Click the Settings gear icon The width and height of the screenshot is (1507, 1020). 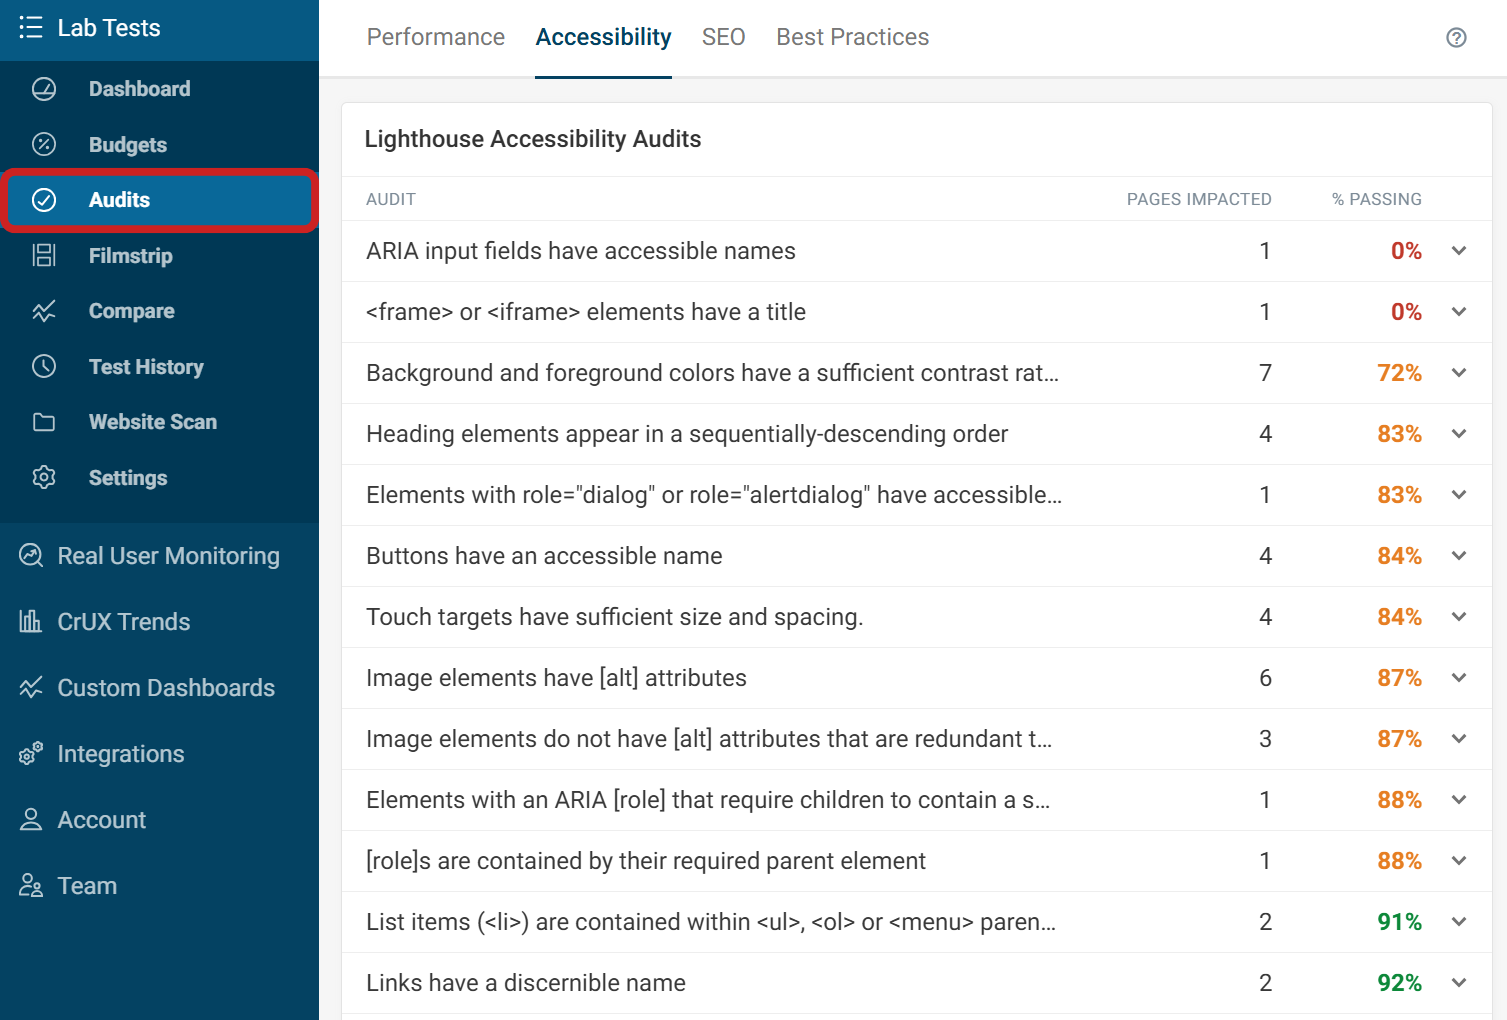point(44,478)
